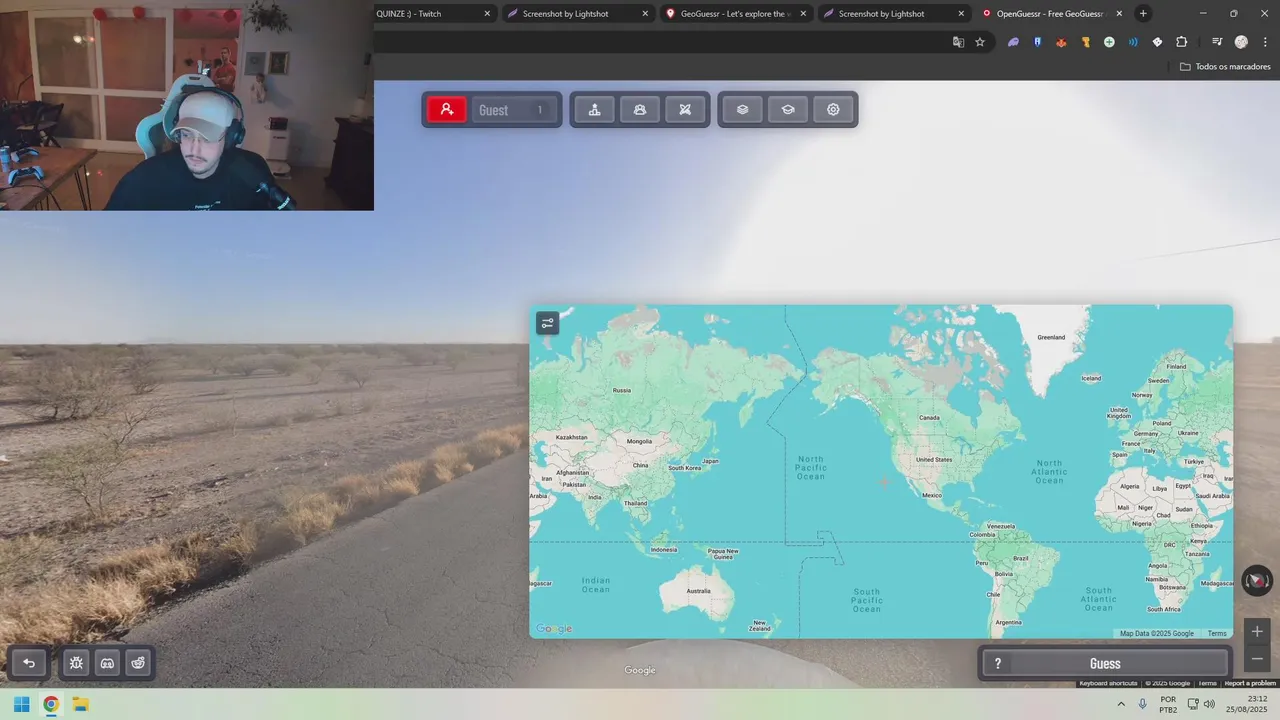Open the volume control in tray

tap(1209, 704)
